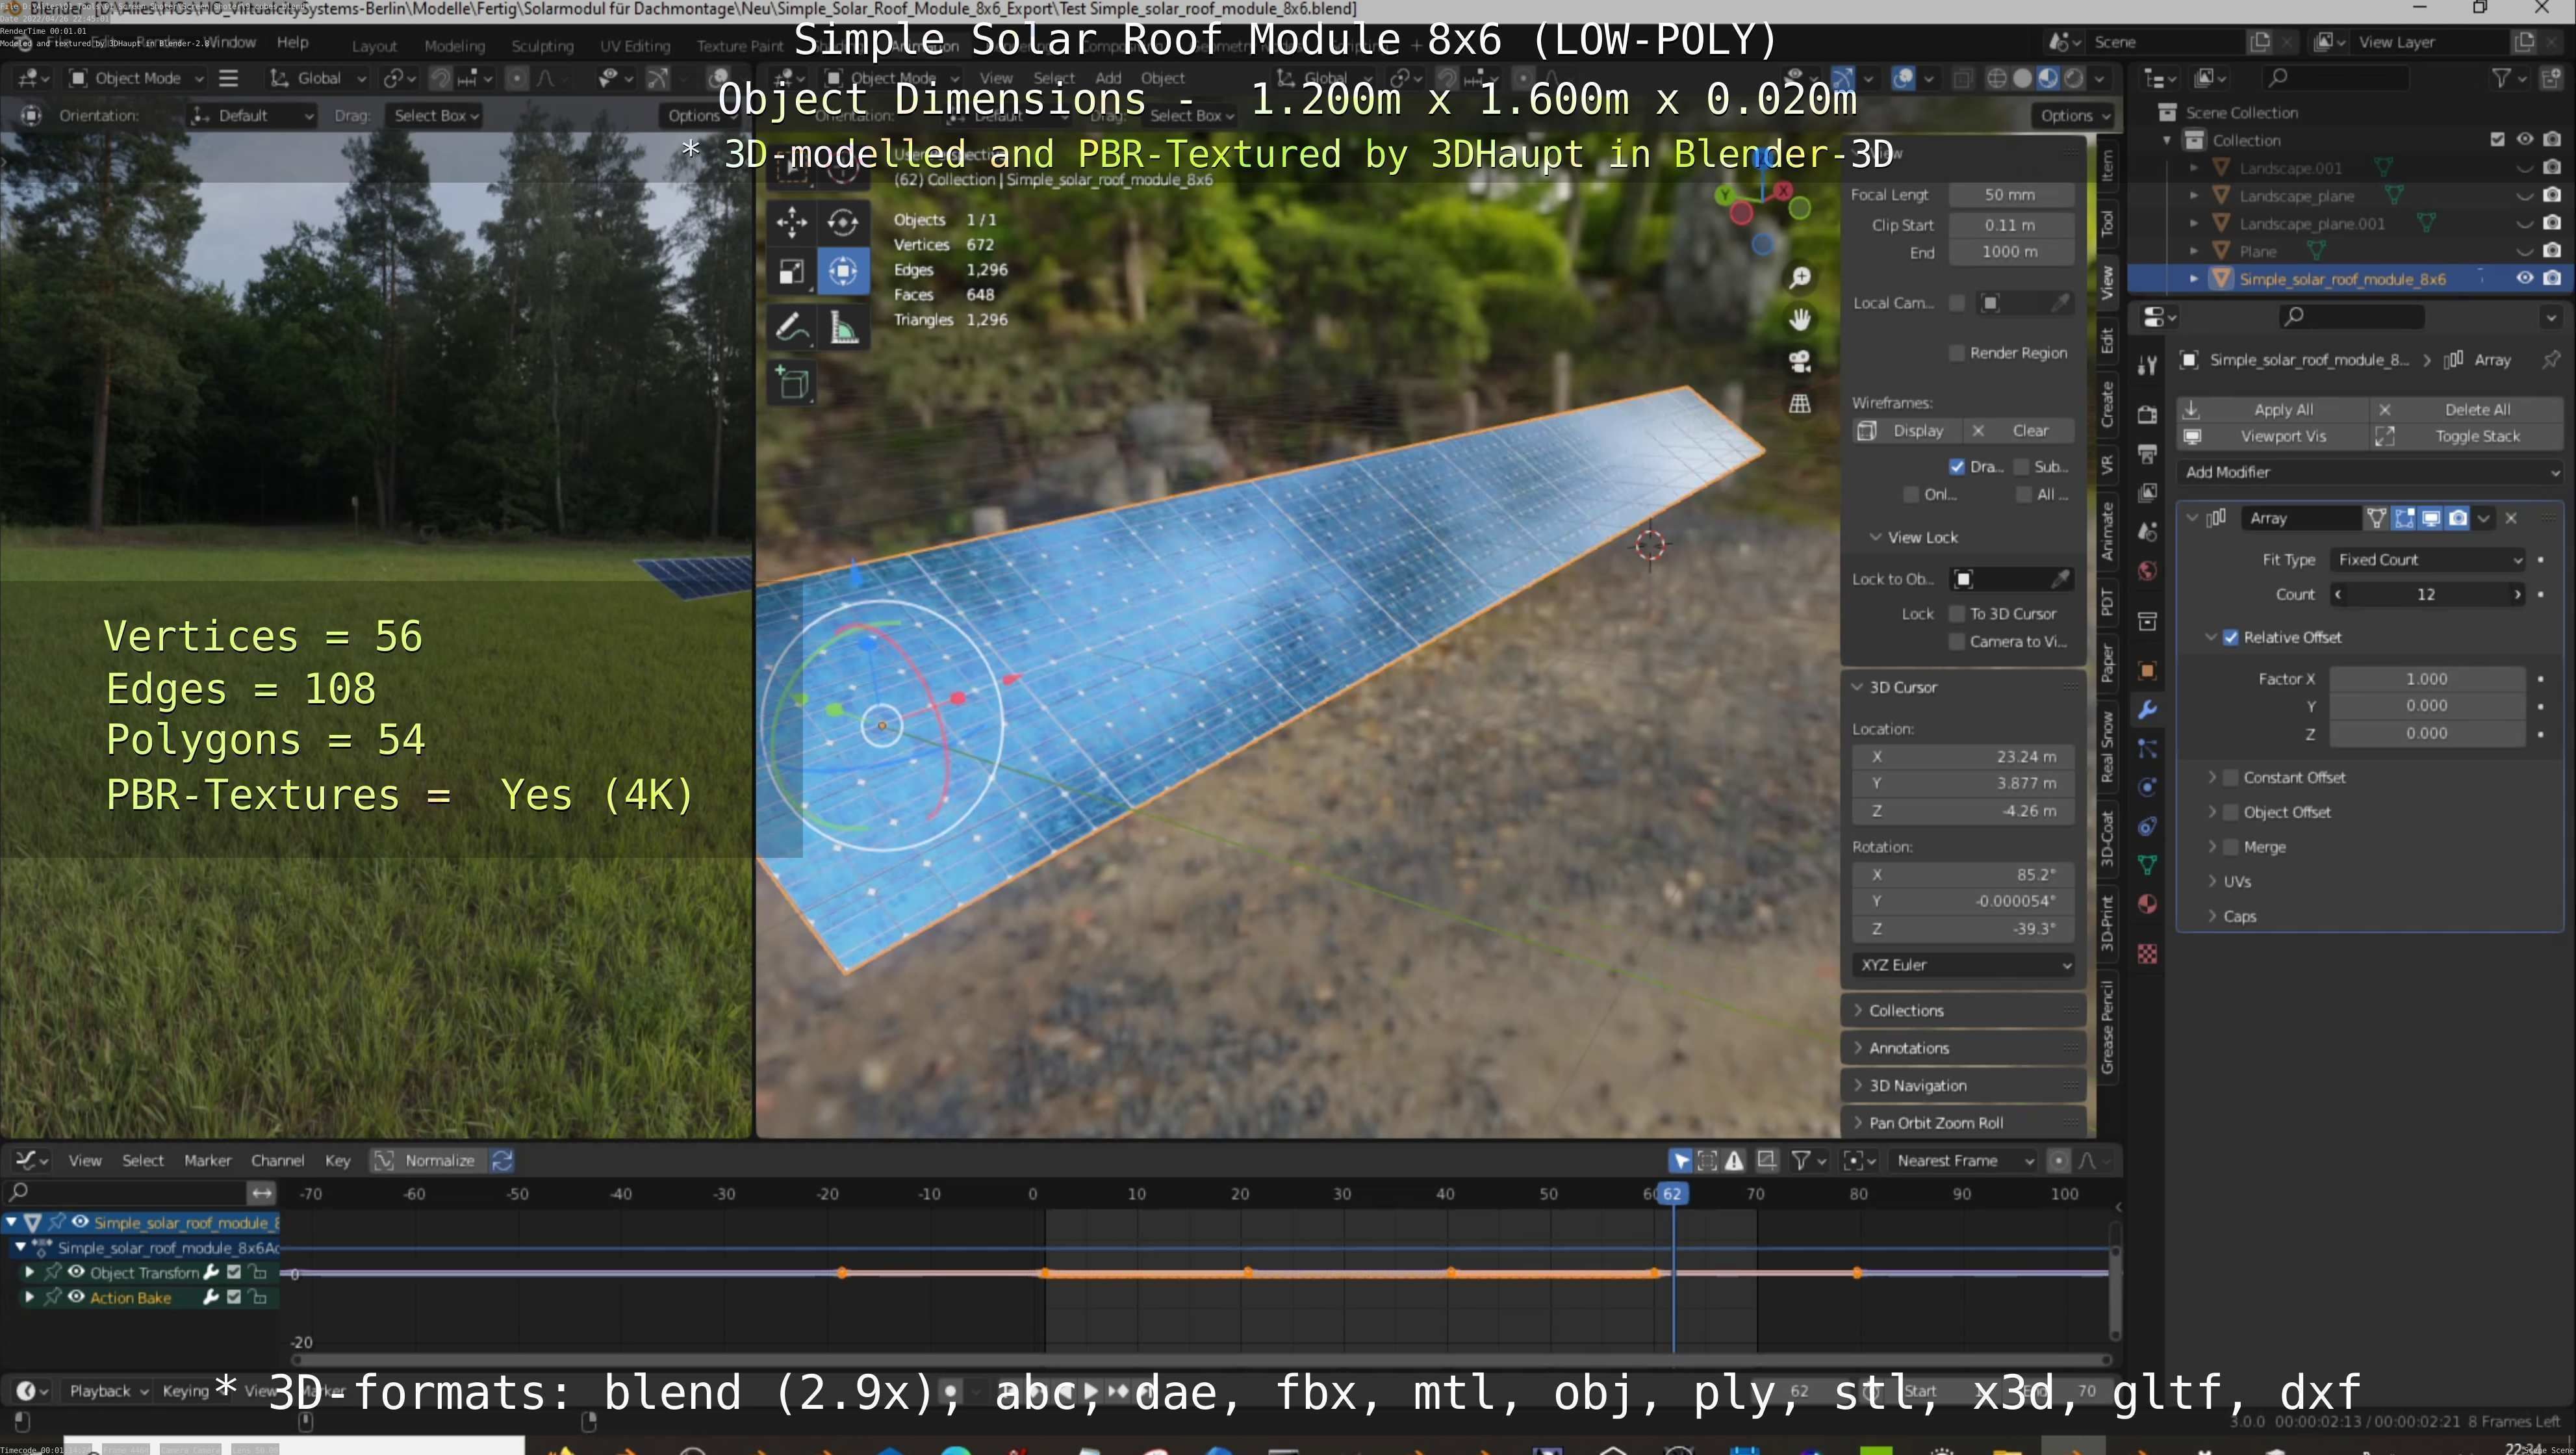Open Texture properties checker tab icon
This screenshot has width=2576, height=1455.
point(2146,953)
